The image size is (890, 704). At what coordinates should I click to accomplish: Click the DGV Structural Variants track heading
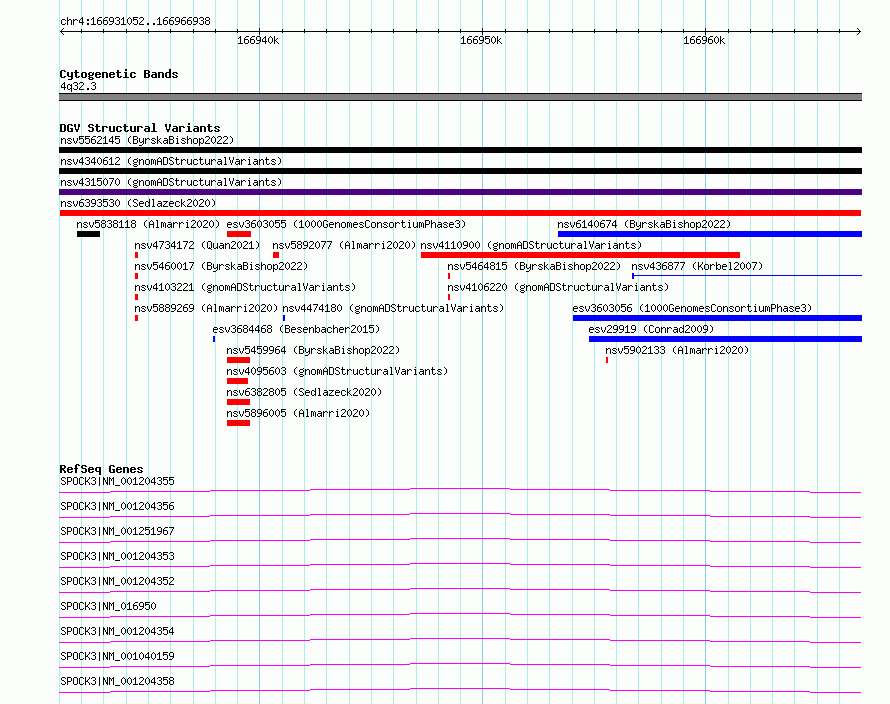pos(140,128)
